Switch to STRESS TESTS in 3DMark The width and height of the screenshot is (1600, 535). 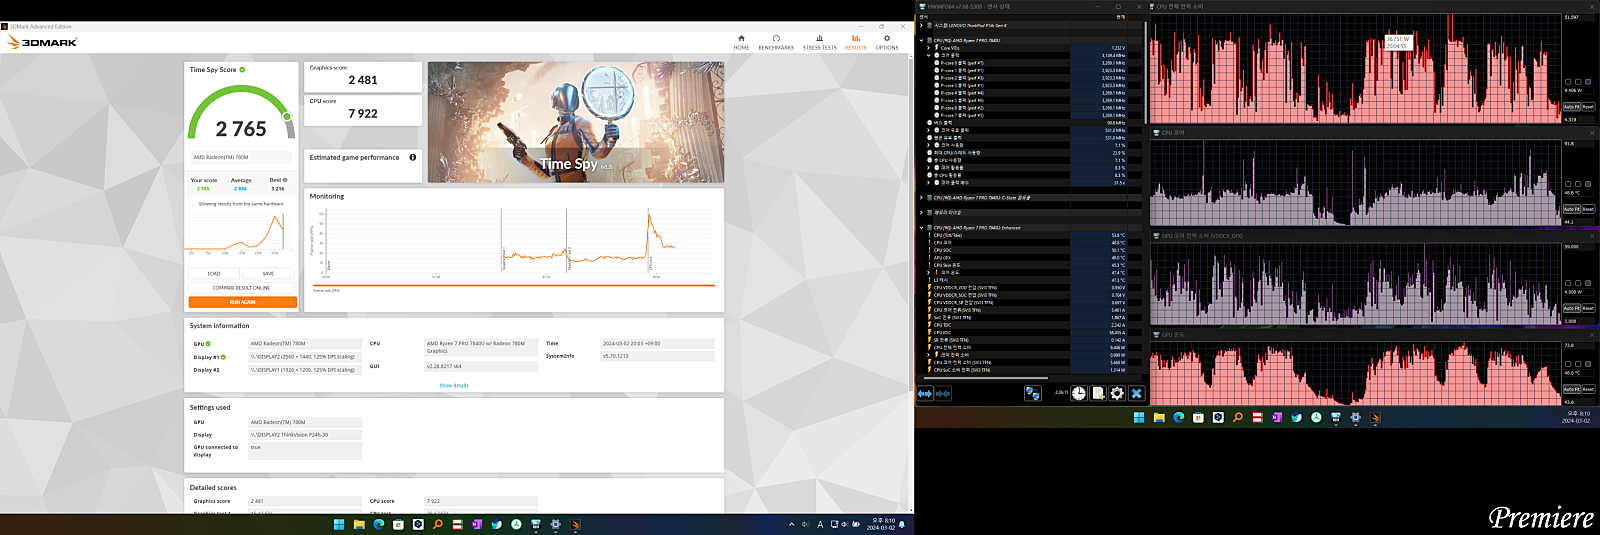819,42
